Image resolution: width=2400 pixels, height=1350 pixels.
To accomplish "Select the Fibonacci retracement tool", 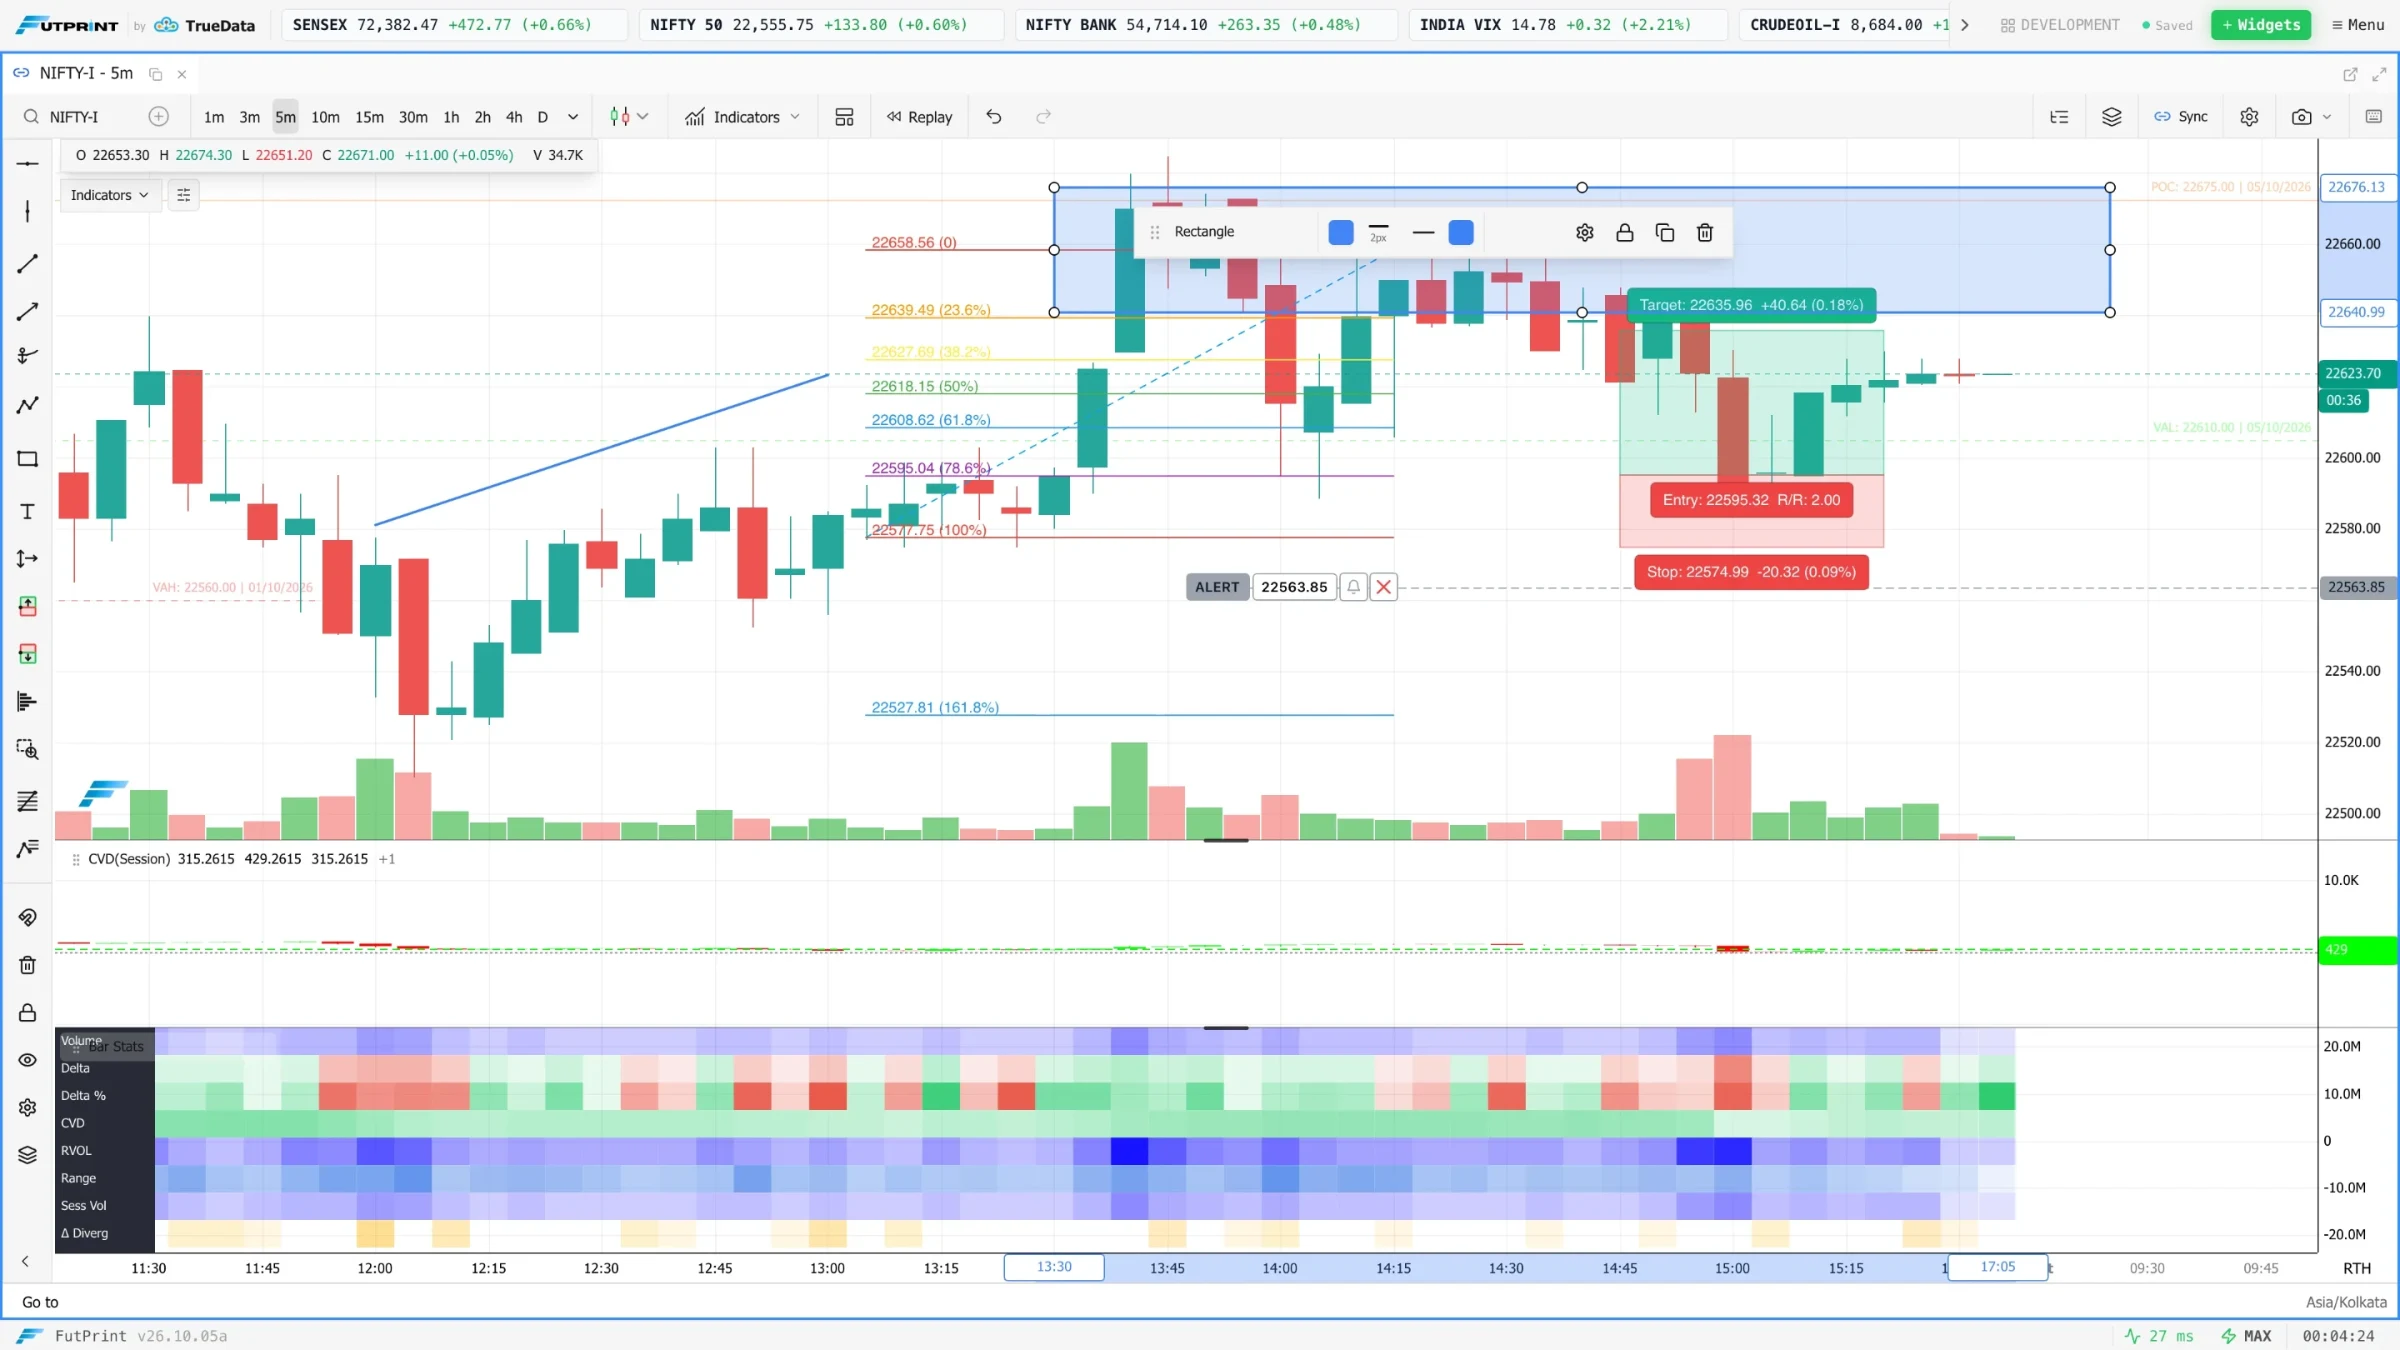I will (27, 801).
